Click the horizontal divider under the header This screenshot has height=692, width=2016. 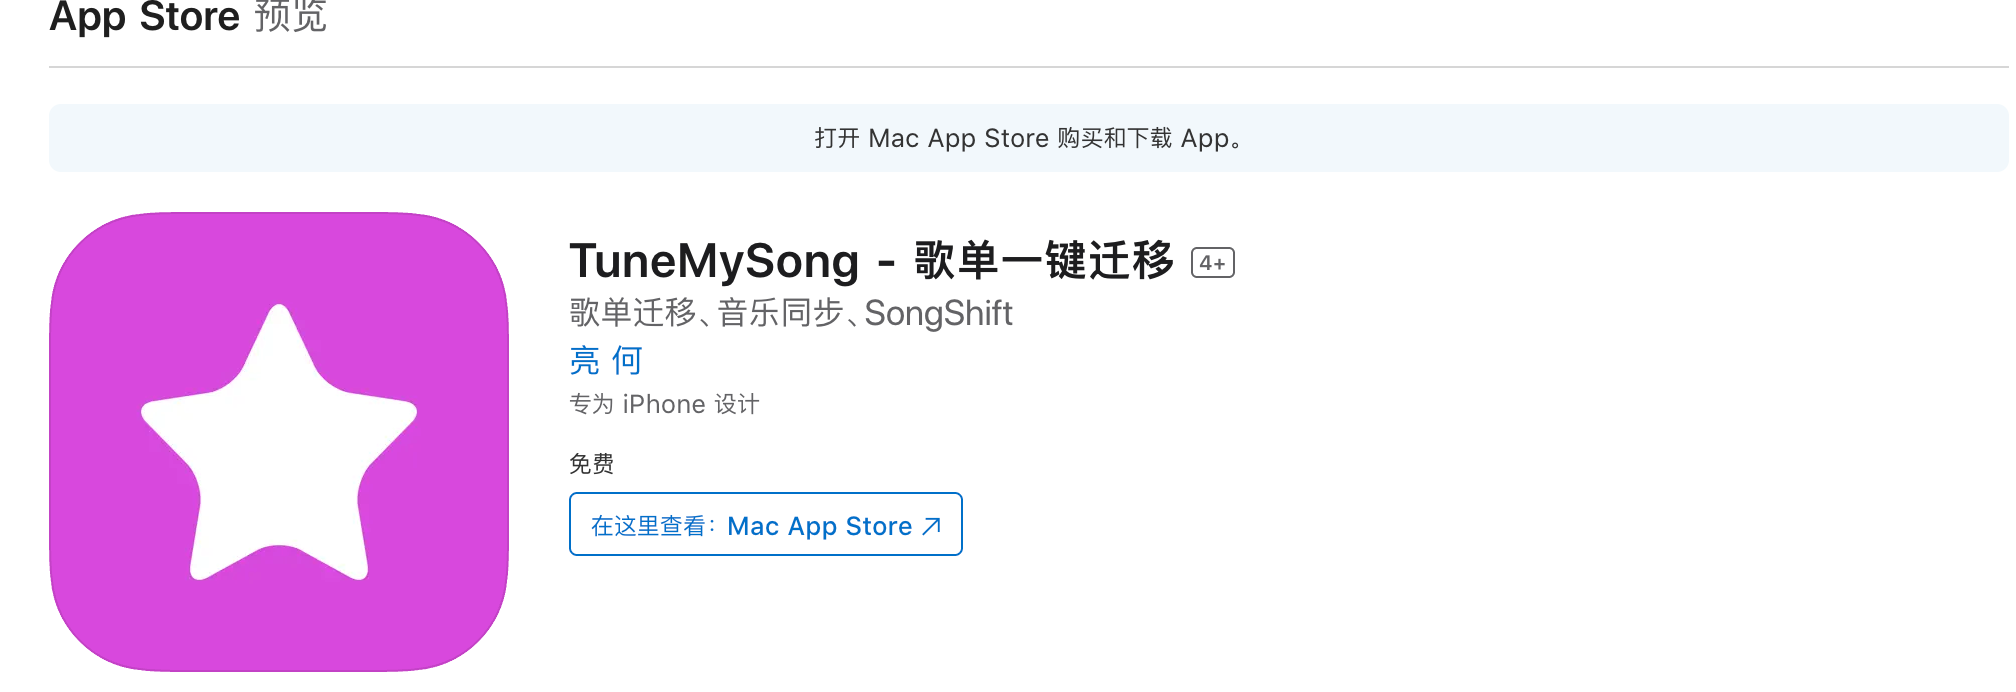(1028, 67)
